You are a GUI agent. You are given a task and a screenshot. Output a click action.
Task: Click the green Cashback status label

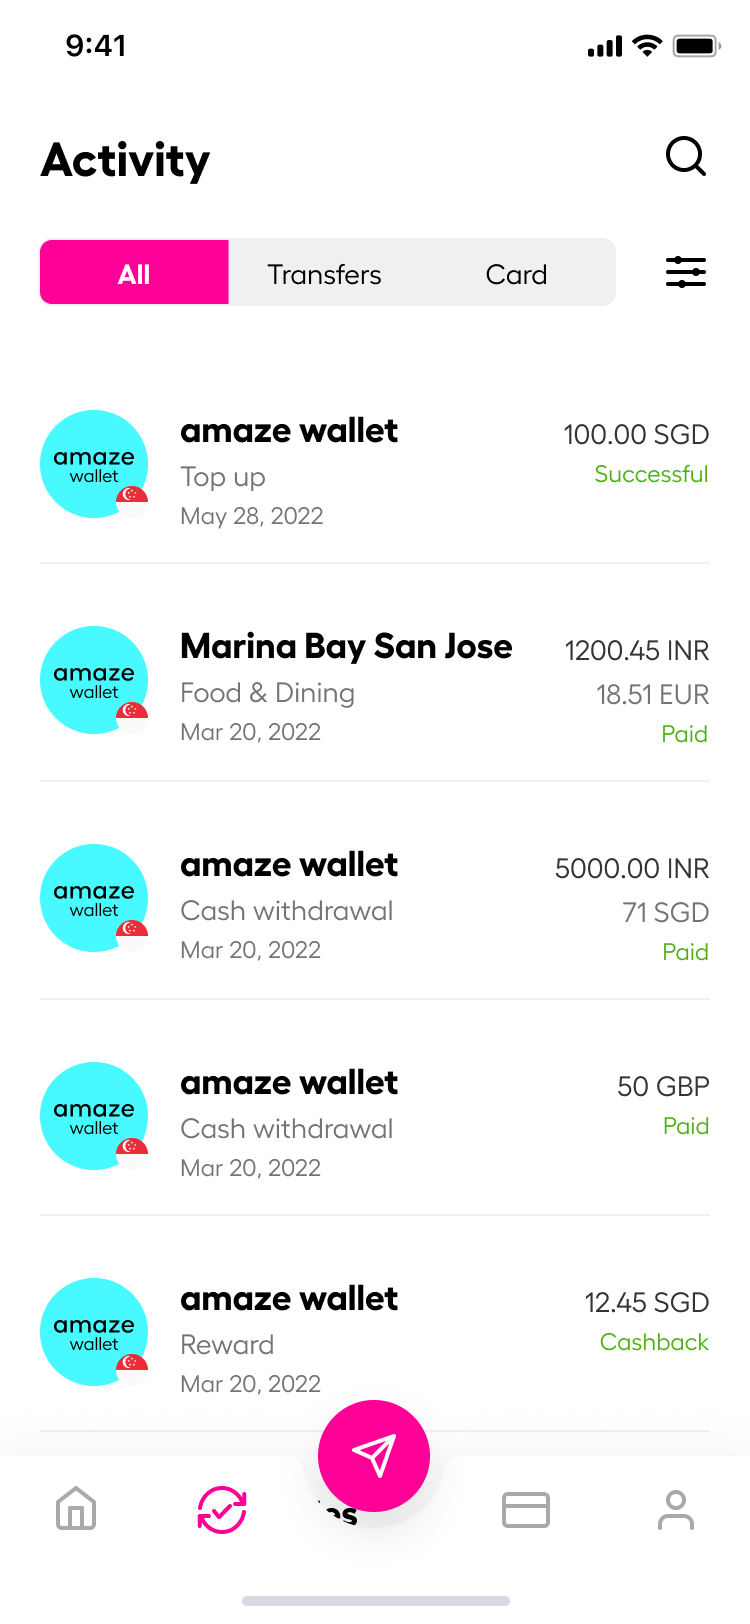pos(654,1342)
